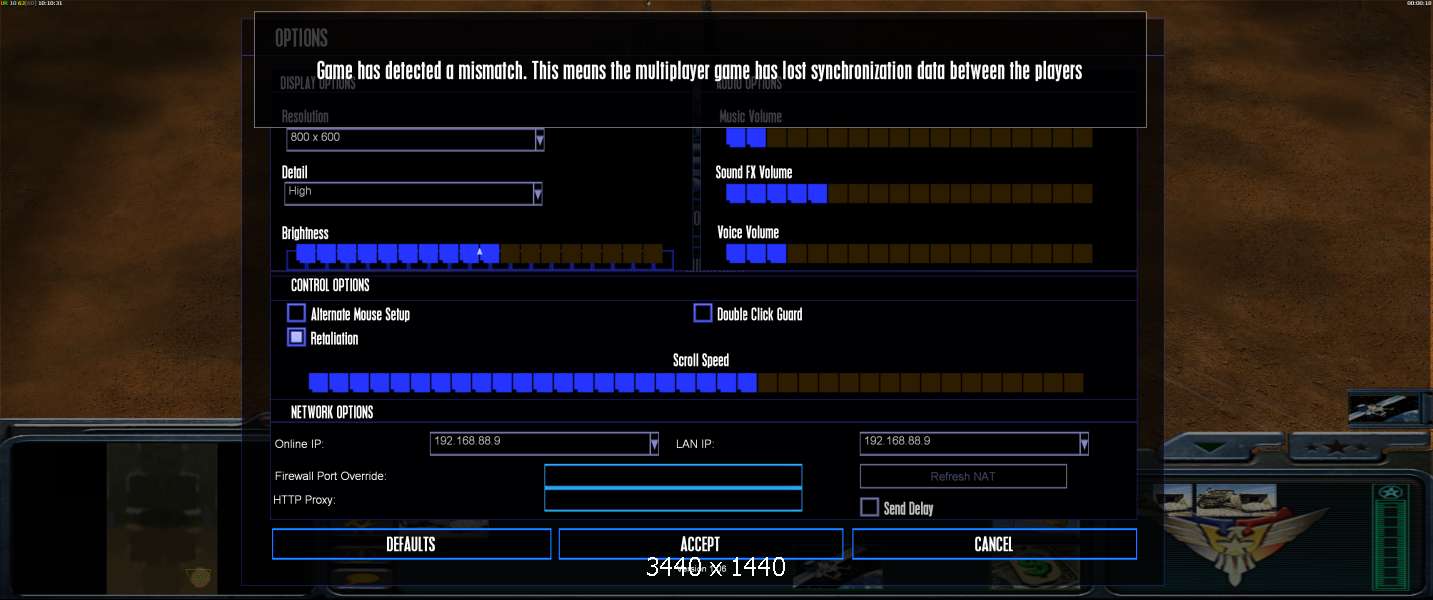Open the general's three-star promotion button
The height and width of the screenshot is (600, 1433).
(1334, 446)
